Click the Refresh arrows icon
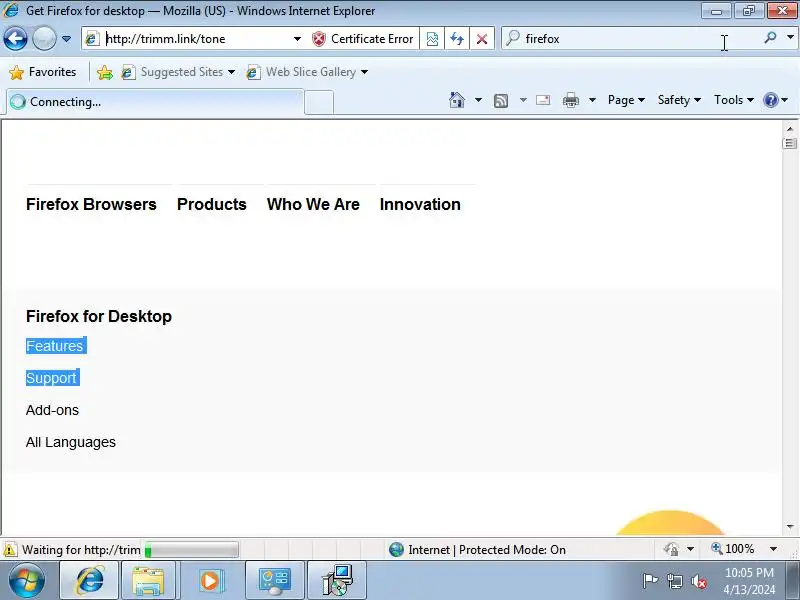The width and height of the screenshot is (800, 600). pos(457,39)
